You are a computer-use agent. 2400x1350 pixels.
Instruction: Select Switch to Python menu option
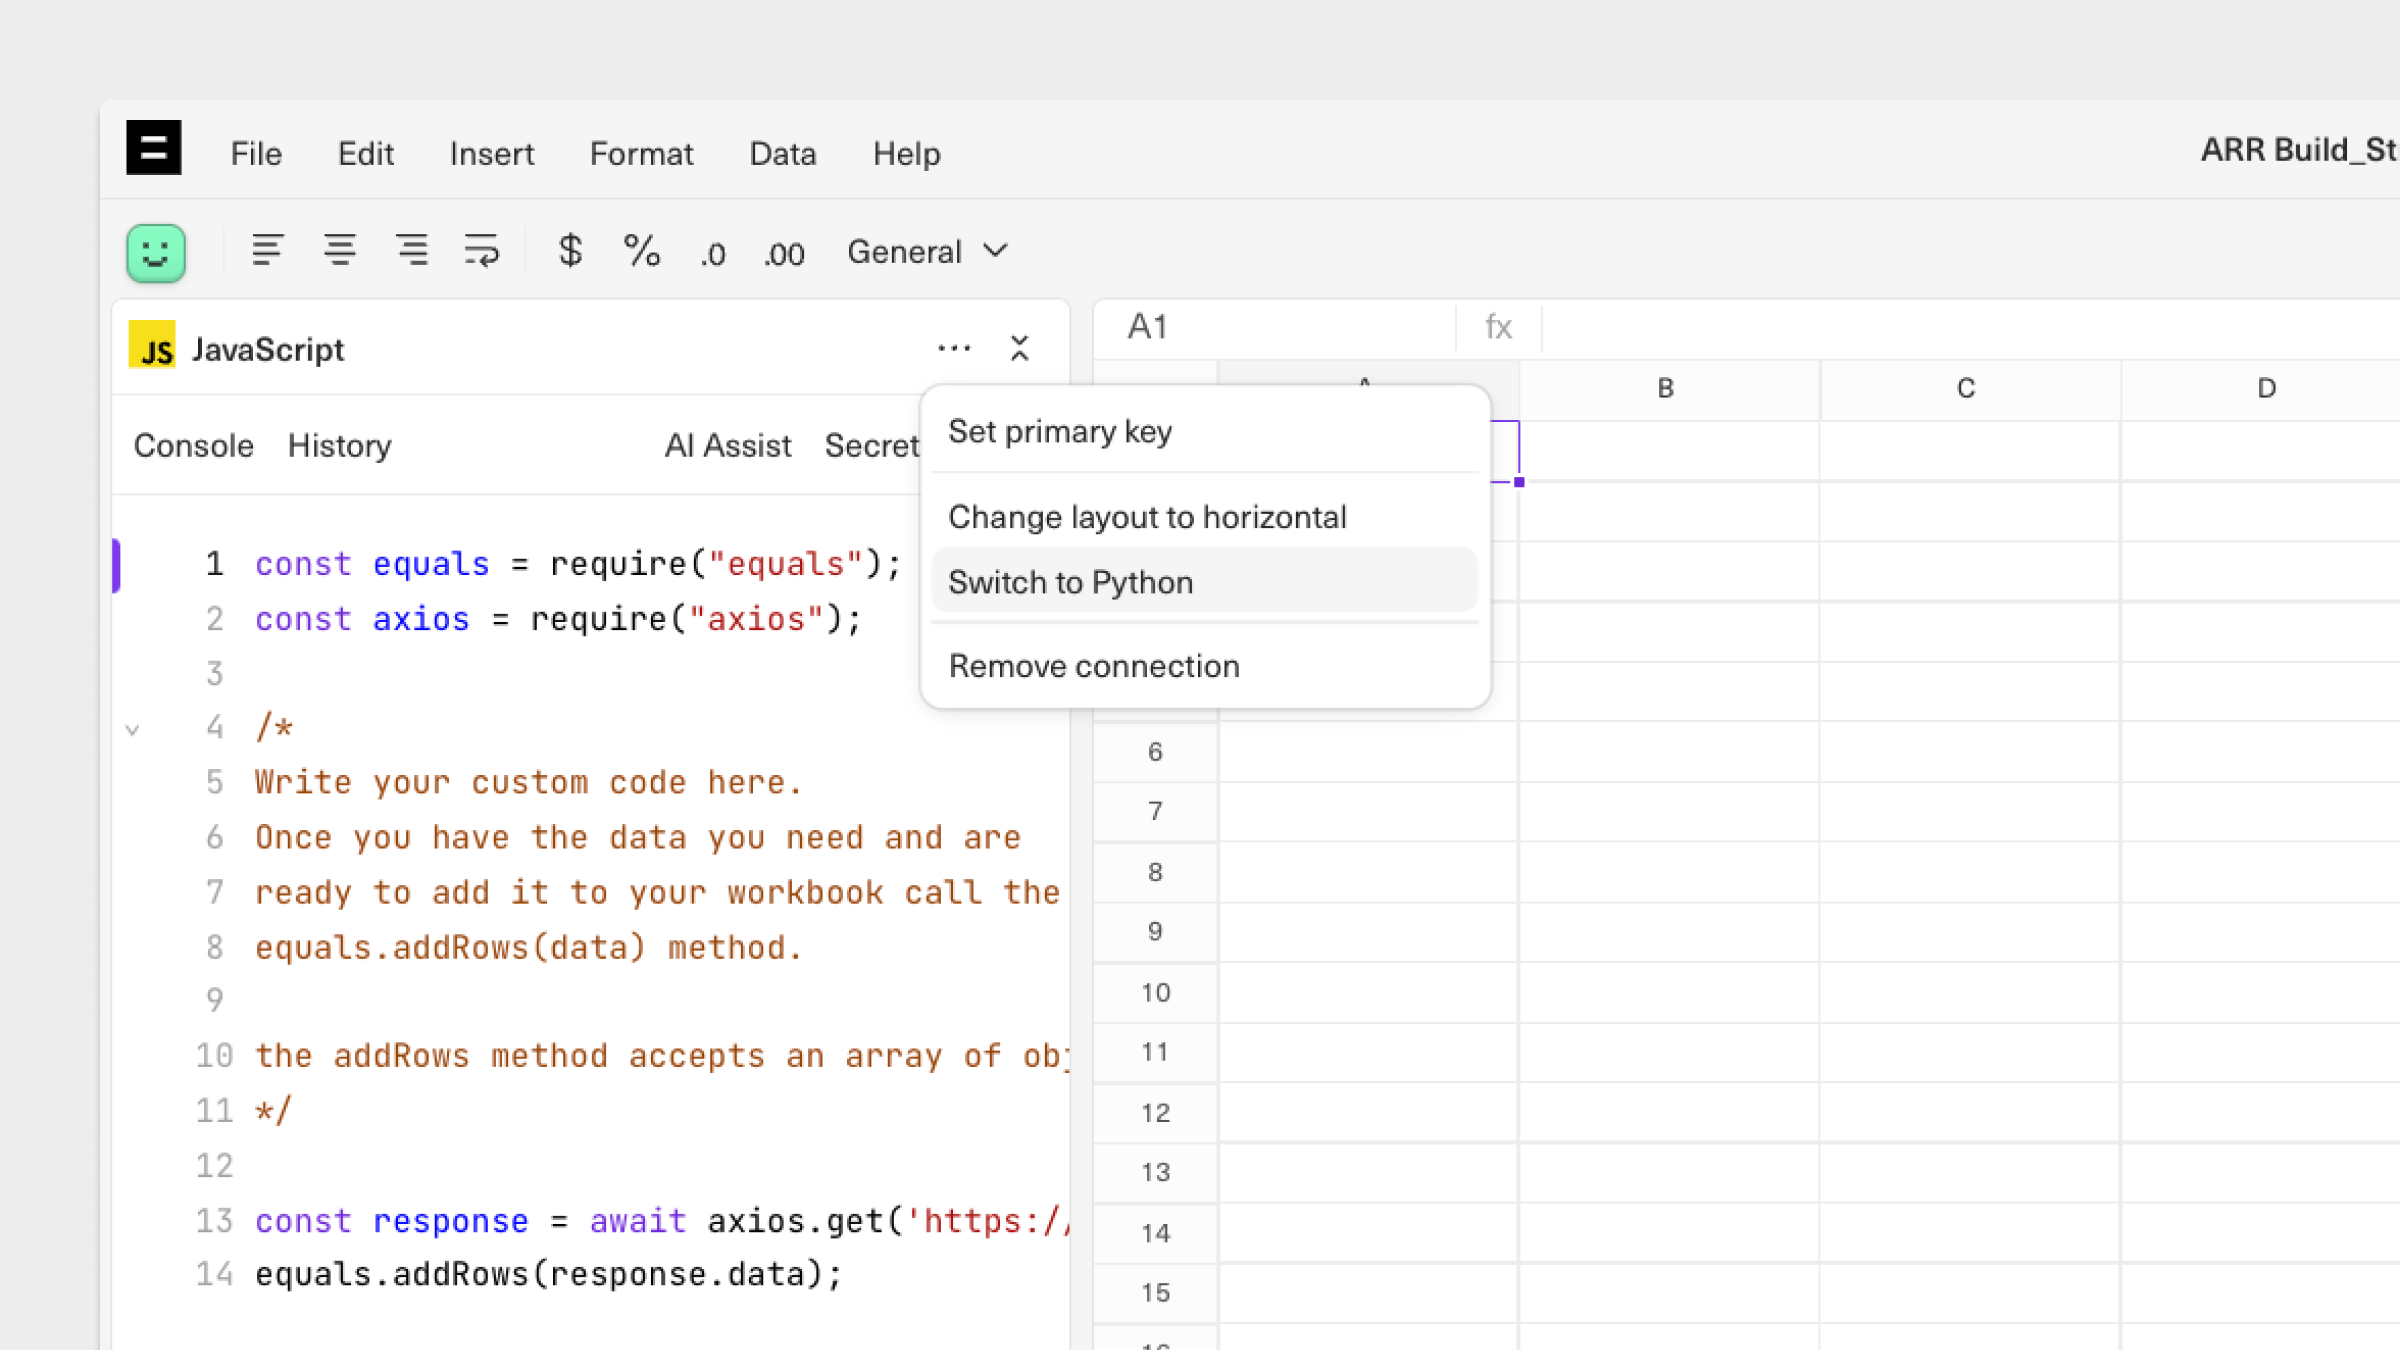point(1070,582)
